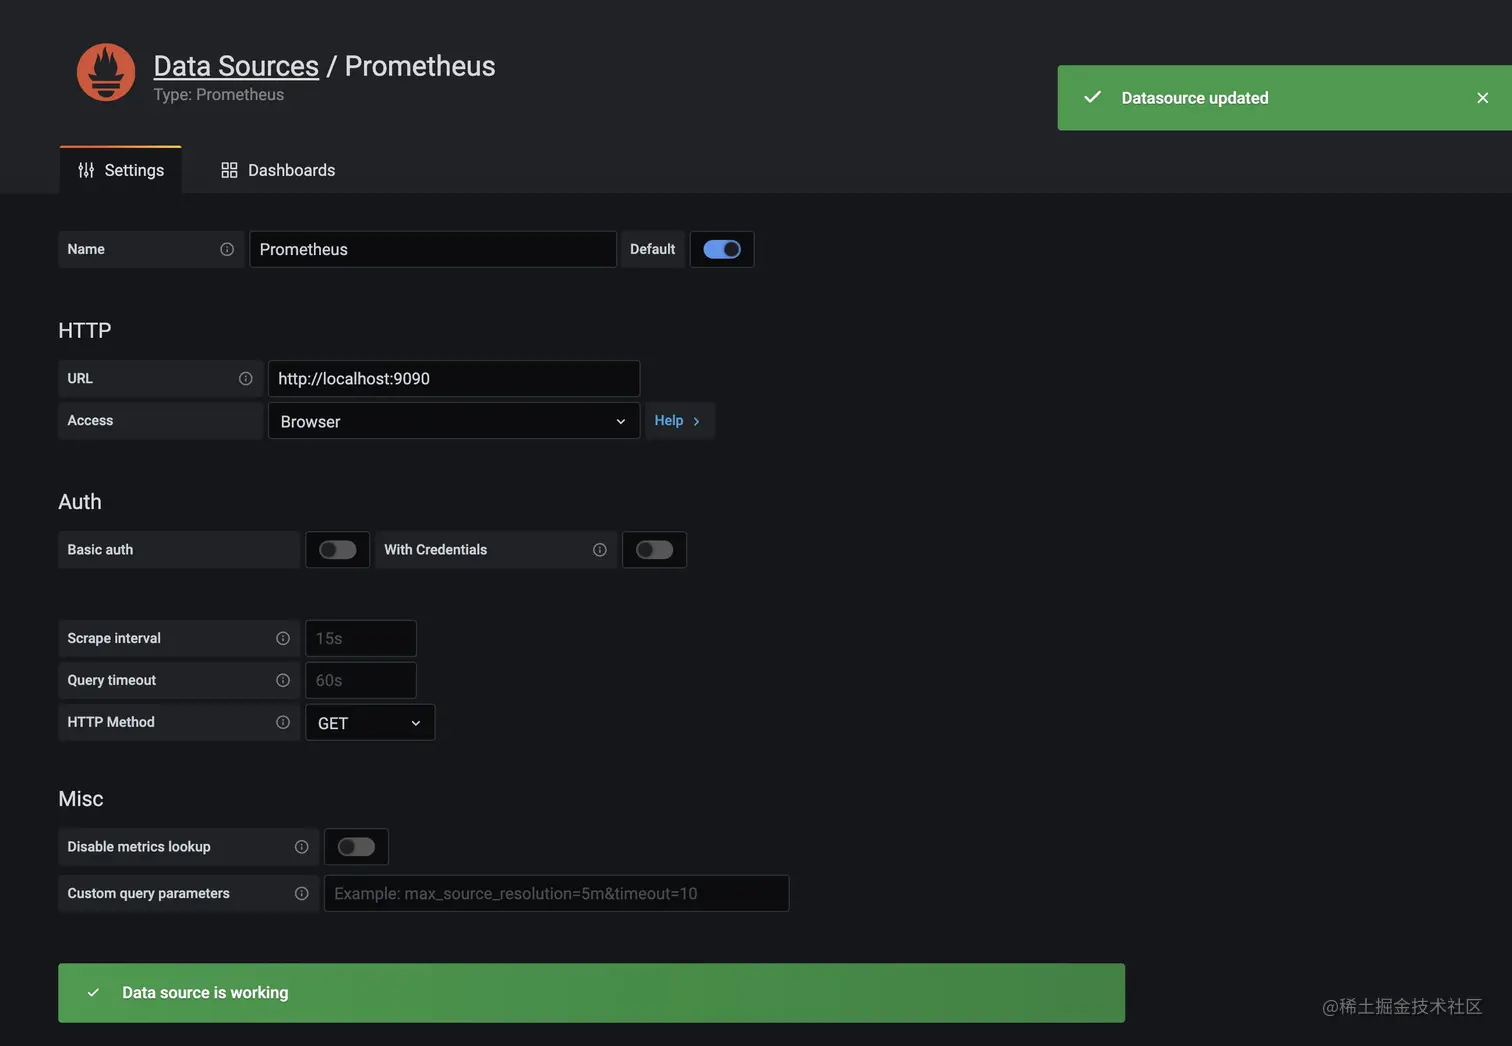Click the info icon for HTTP Method

tap(283, 722)
